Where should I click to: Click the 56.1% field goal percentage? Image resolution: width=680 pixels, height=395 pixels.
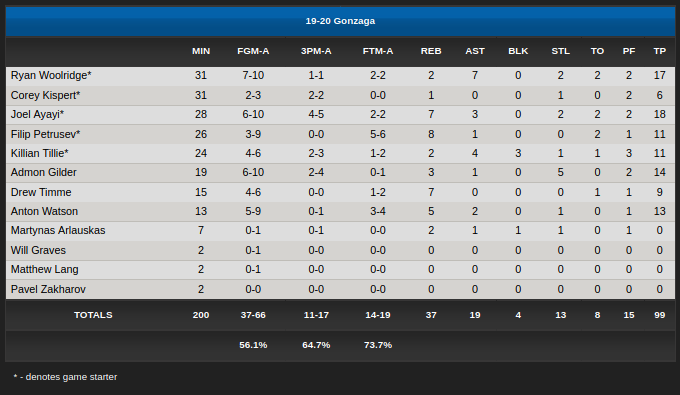point(253,345)
